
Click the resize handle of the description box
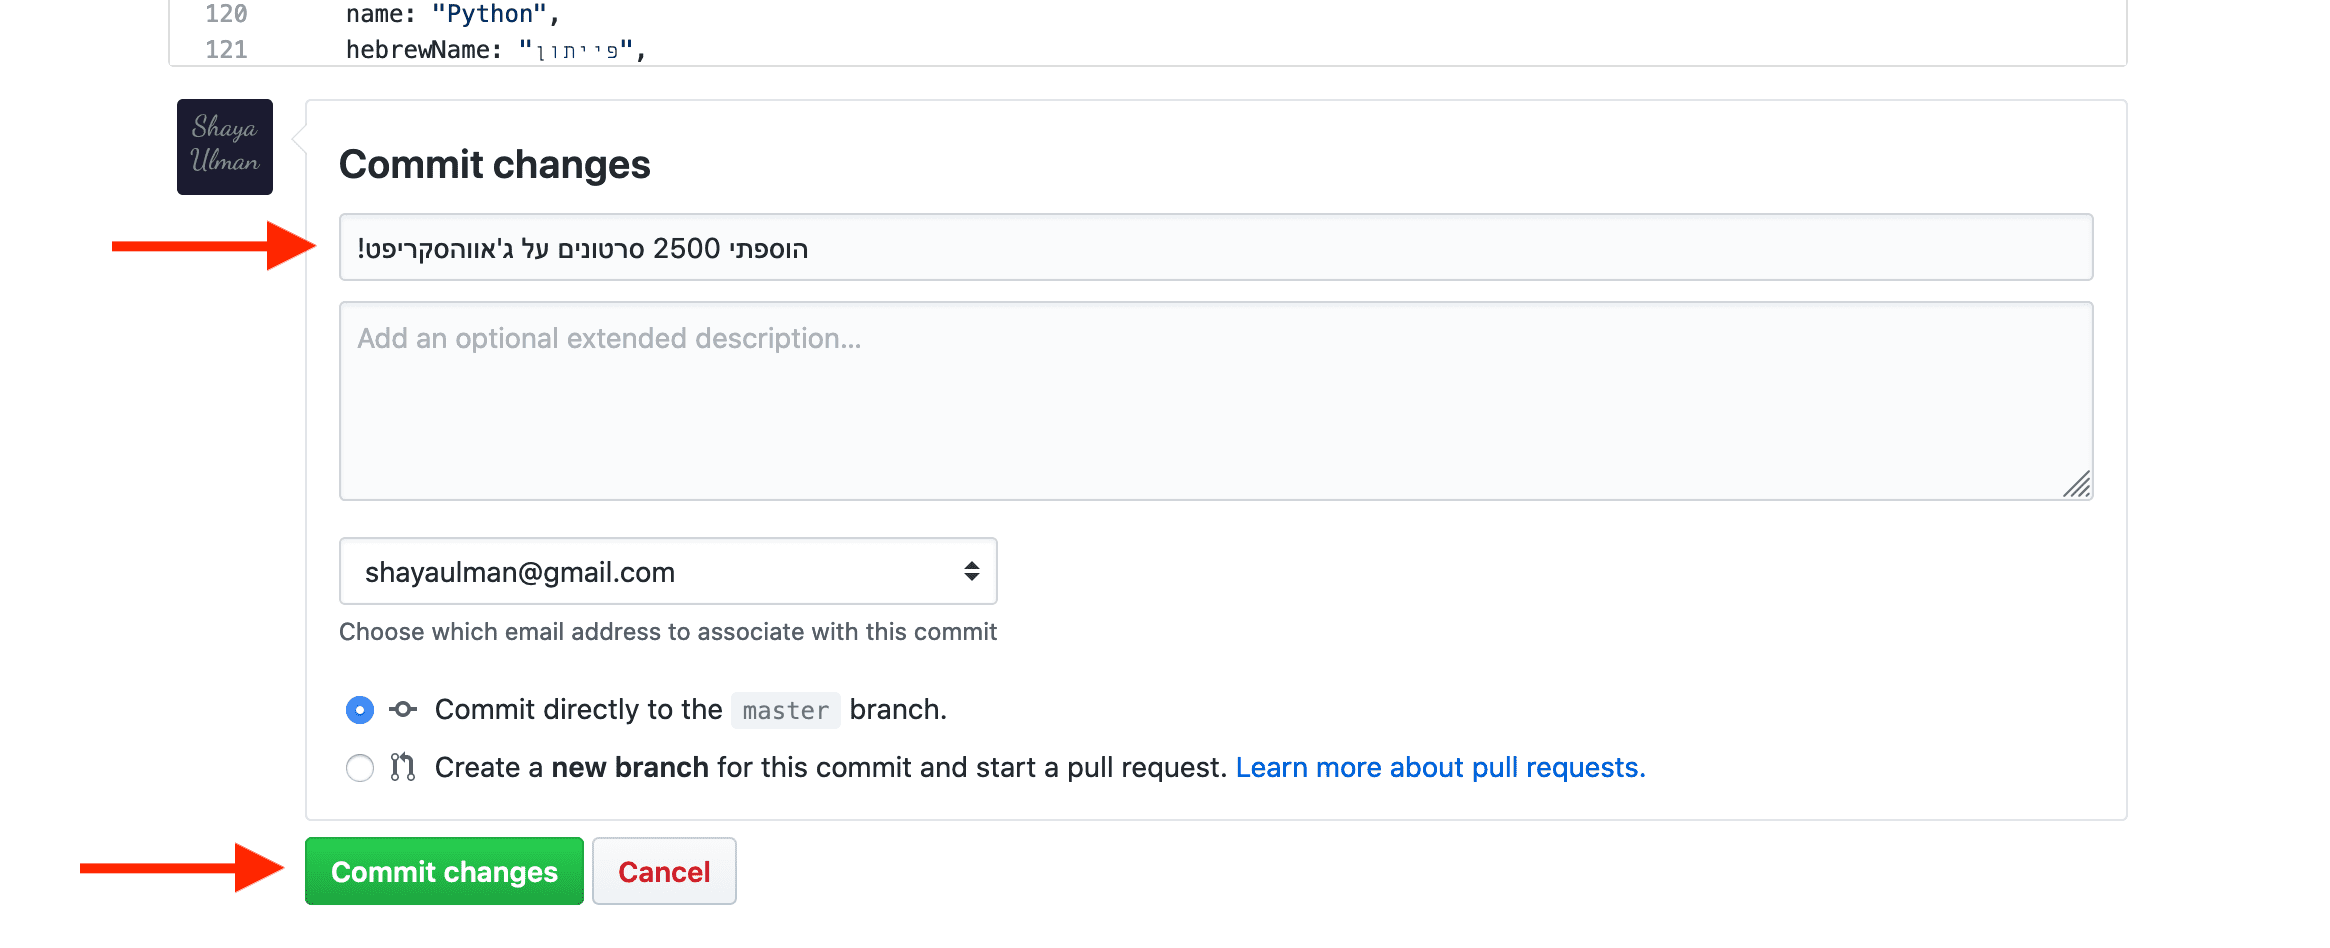2077,485
